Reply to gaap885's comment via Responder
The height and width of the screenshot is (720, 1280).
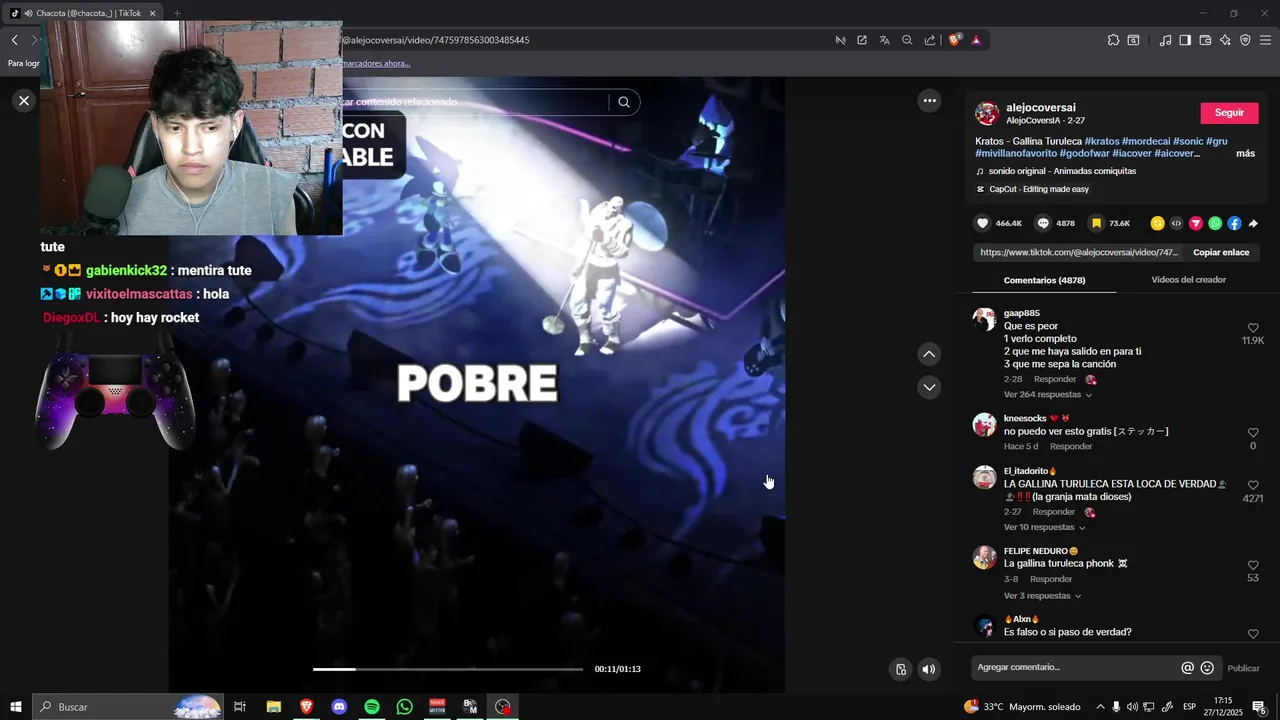pos(1055,380)
